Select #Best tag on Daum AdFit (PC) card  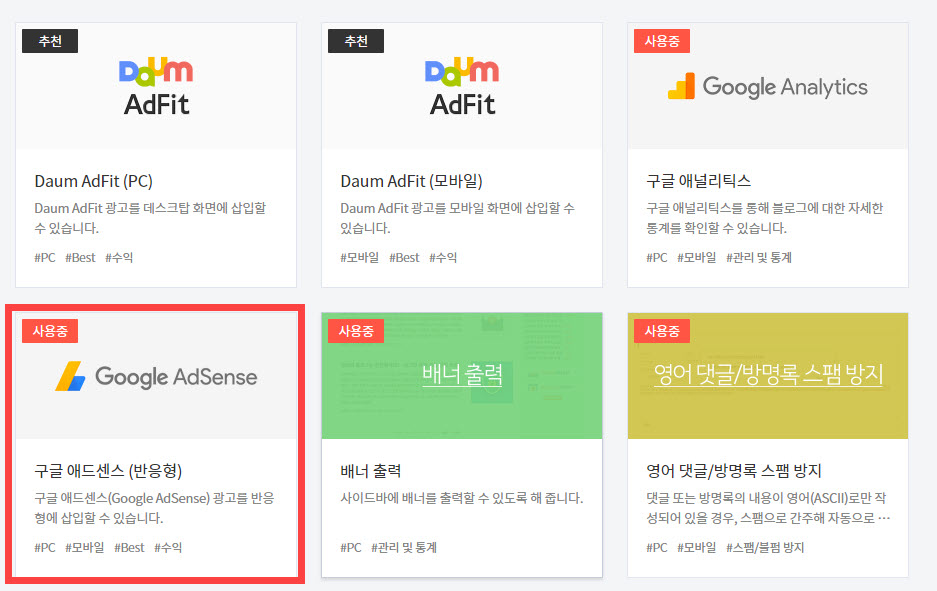80,258
